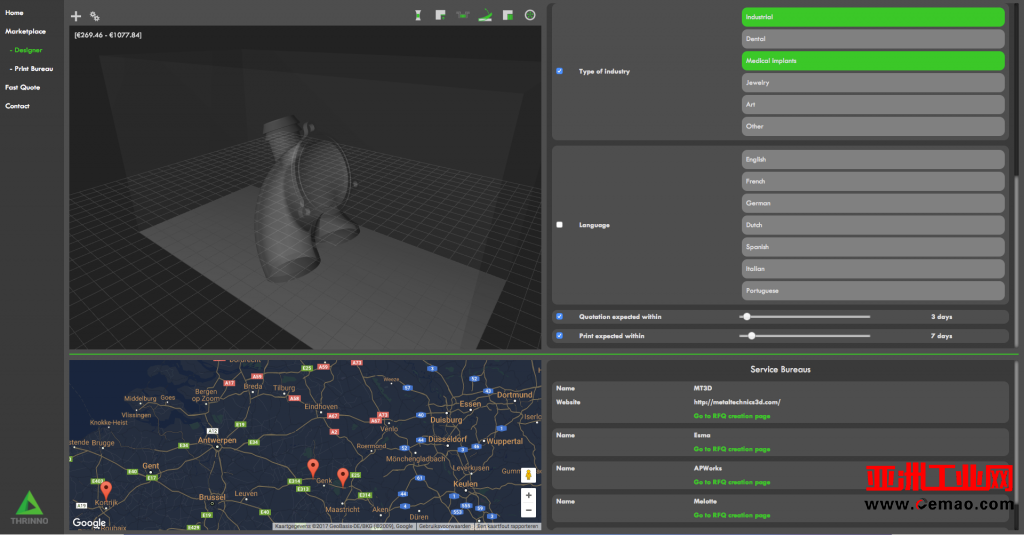Select the Dental industry option

tap(872, 39)
